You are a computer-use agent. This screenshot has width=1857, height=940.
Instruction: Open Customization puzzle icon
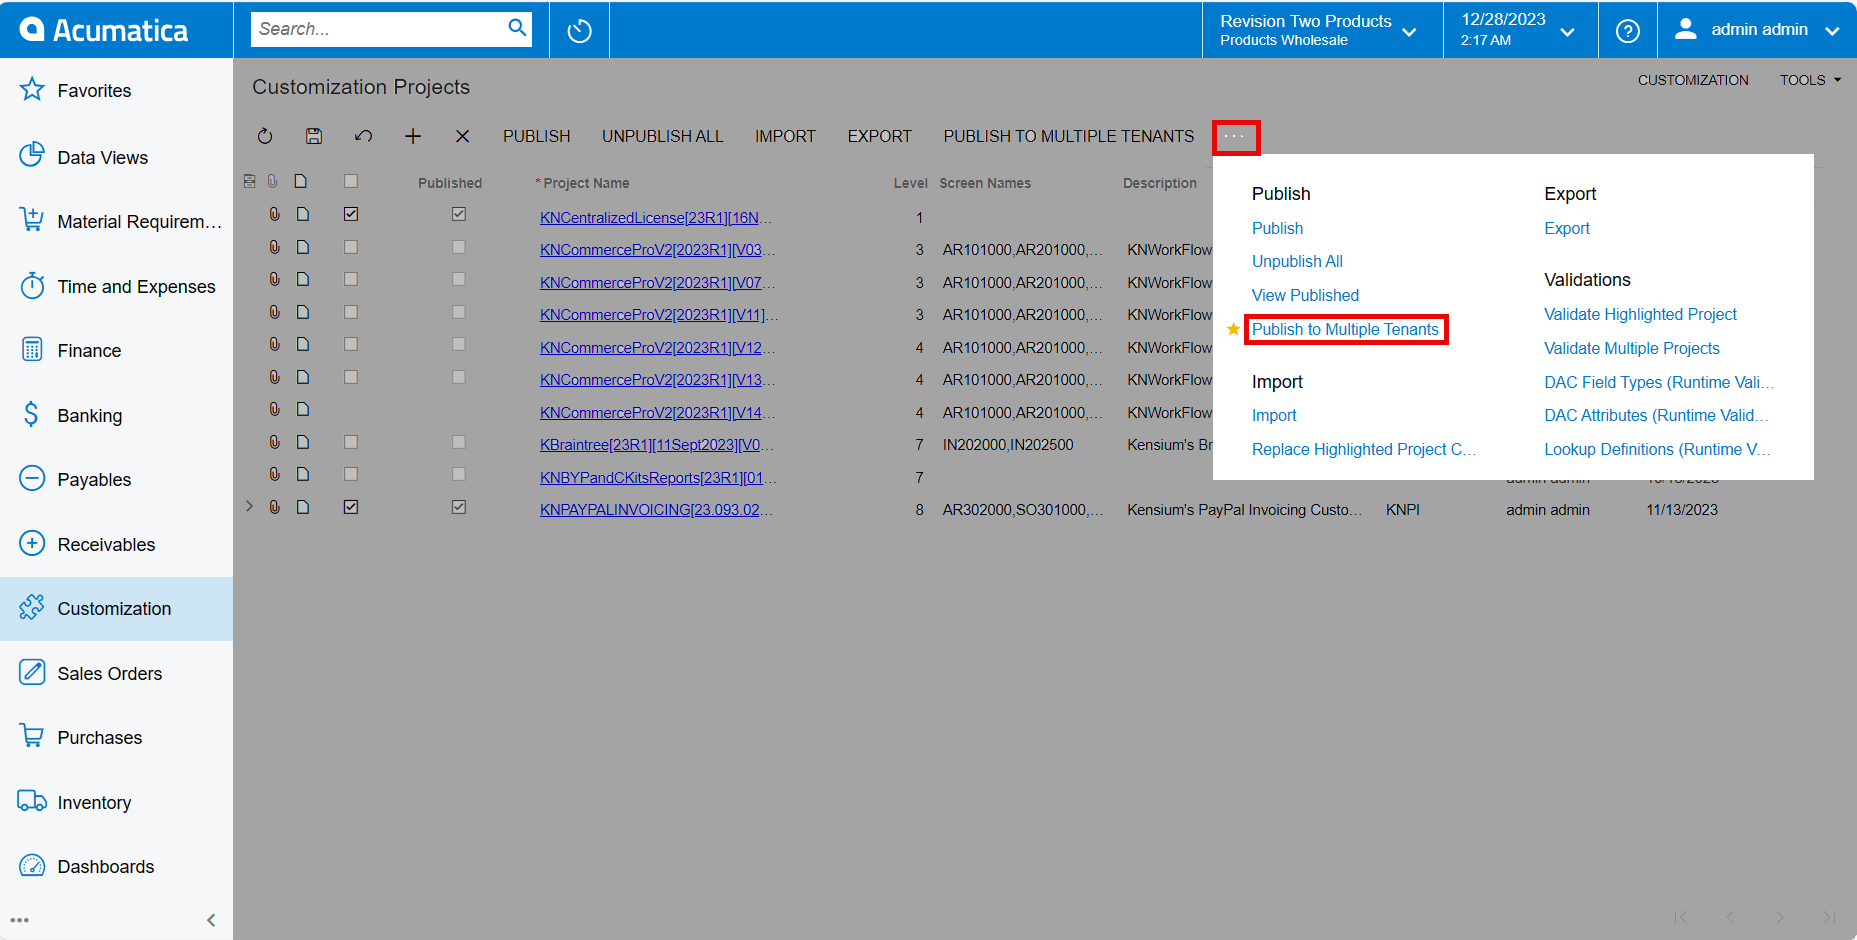pyautogui.click(x=32, y=607)
